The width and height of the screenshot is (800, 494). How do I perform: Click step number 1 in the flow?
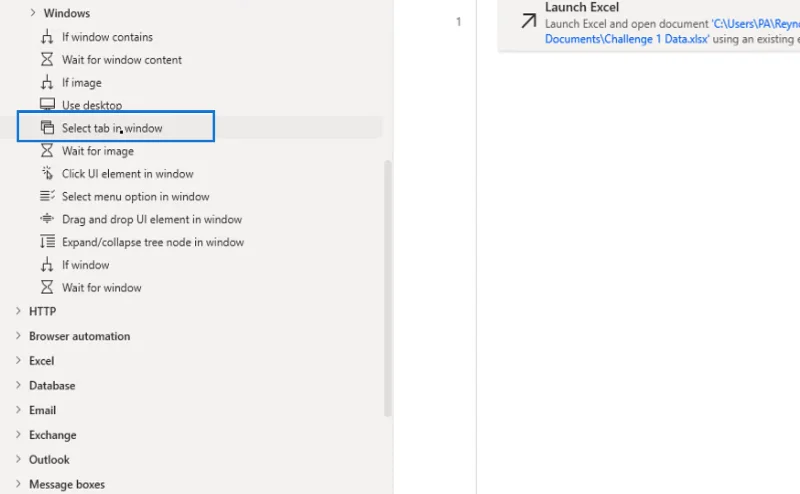click(458, 21)
